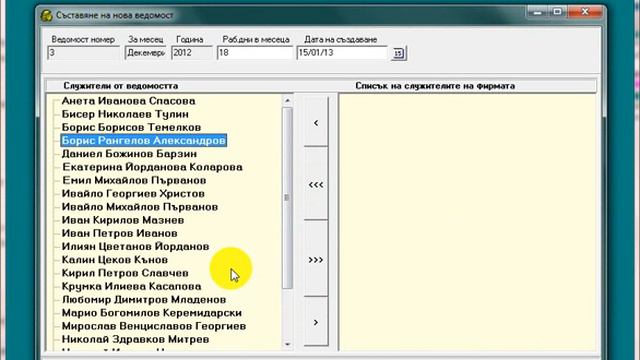This screenshot has height=360, width=640.
Task: Click the Дата на създаване date field
Action: click(x=342, y=53)
